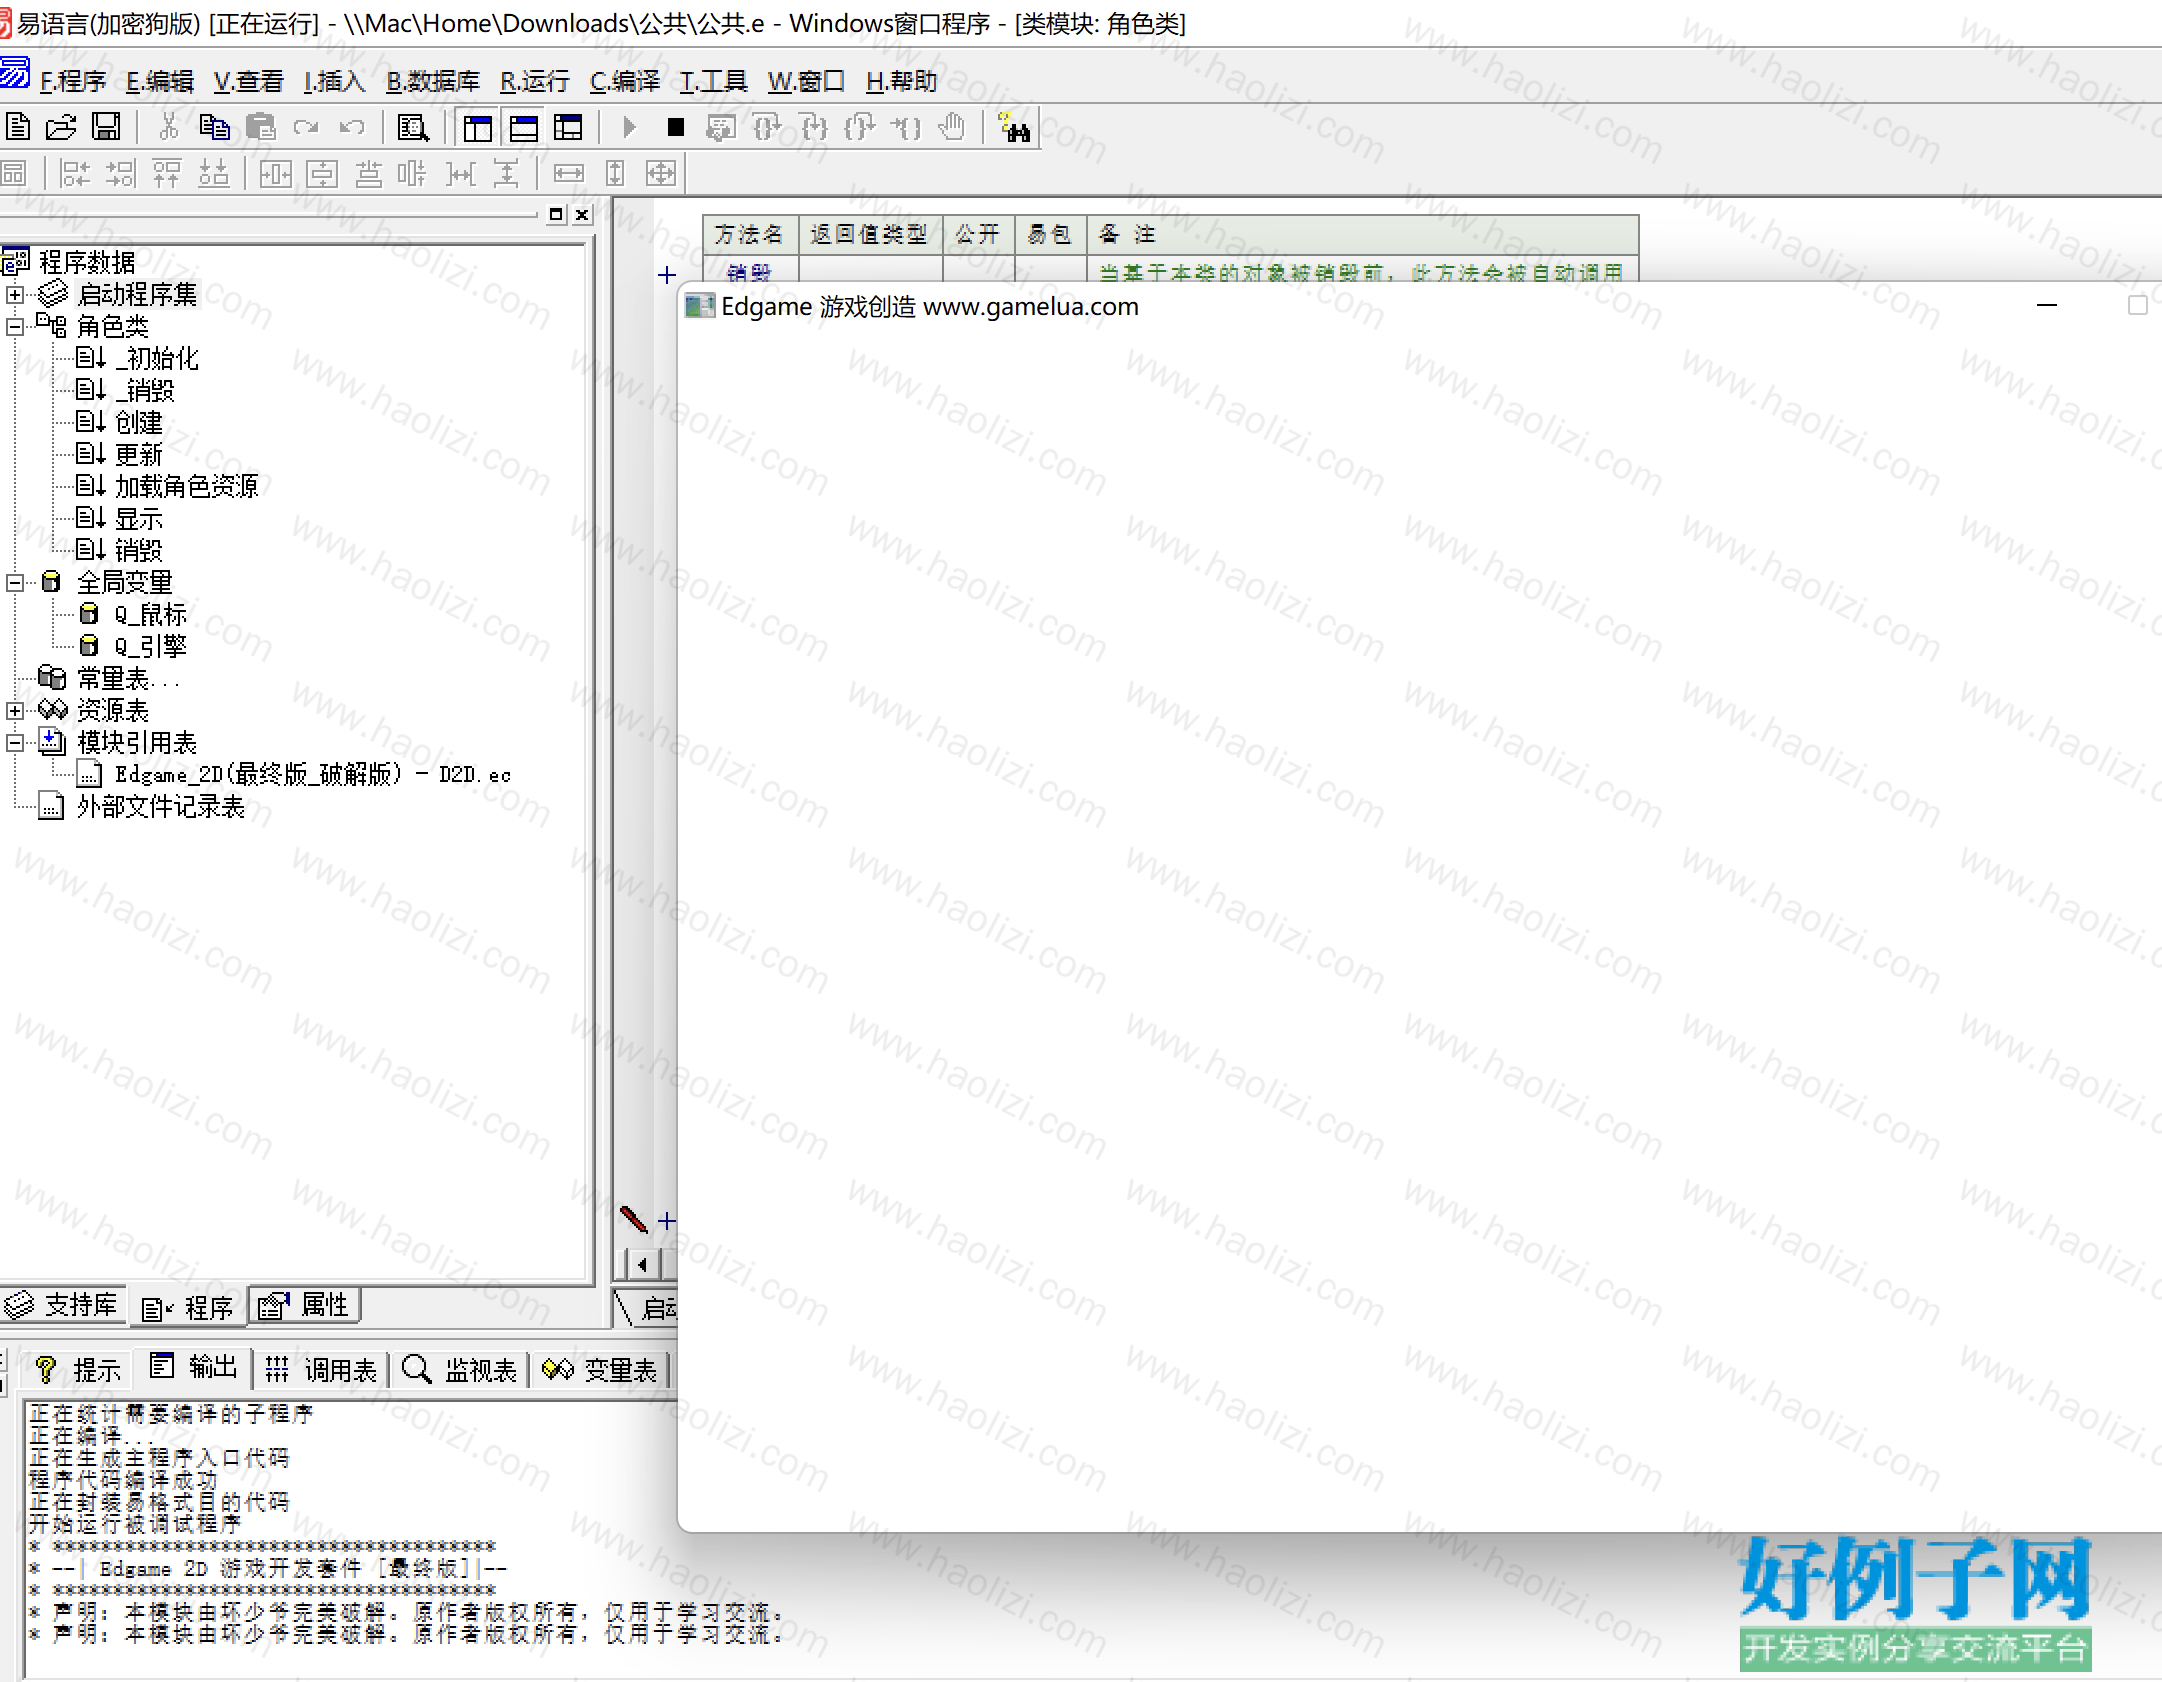The image size is (2162, 1682).
Task: Click the make same size icon
Action: [x=661, y=174]
